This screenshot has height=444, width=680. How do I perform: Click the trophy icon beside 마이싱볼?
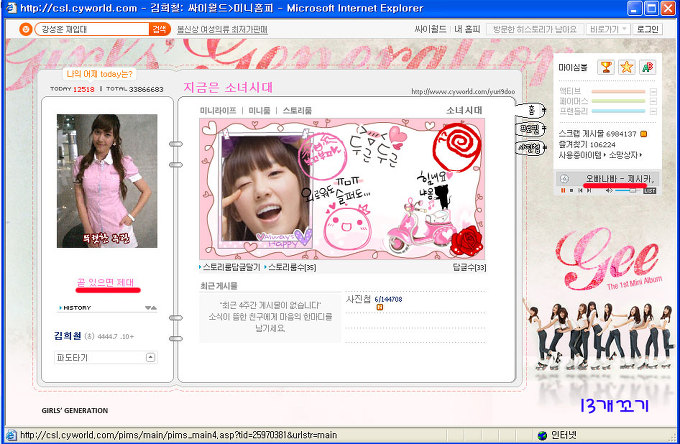click(x=606, y=67)
